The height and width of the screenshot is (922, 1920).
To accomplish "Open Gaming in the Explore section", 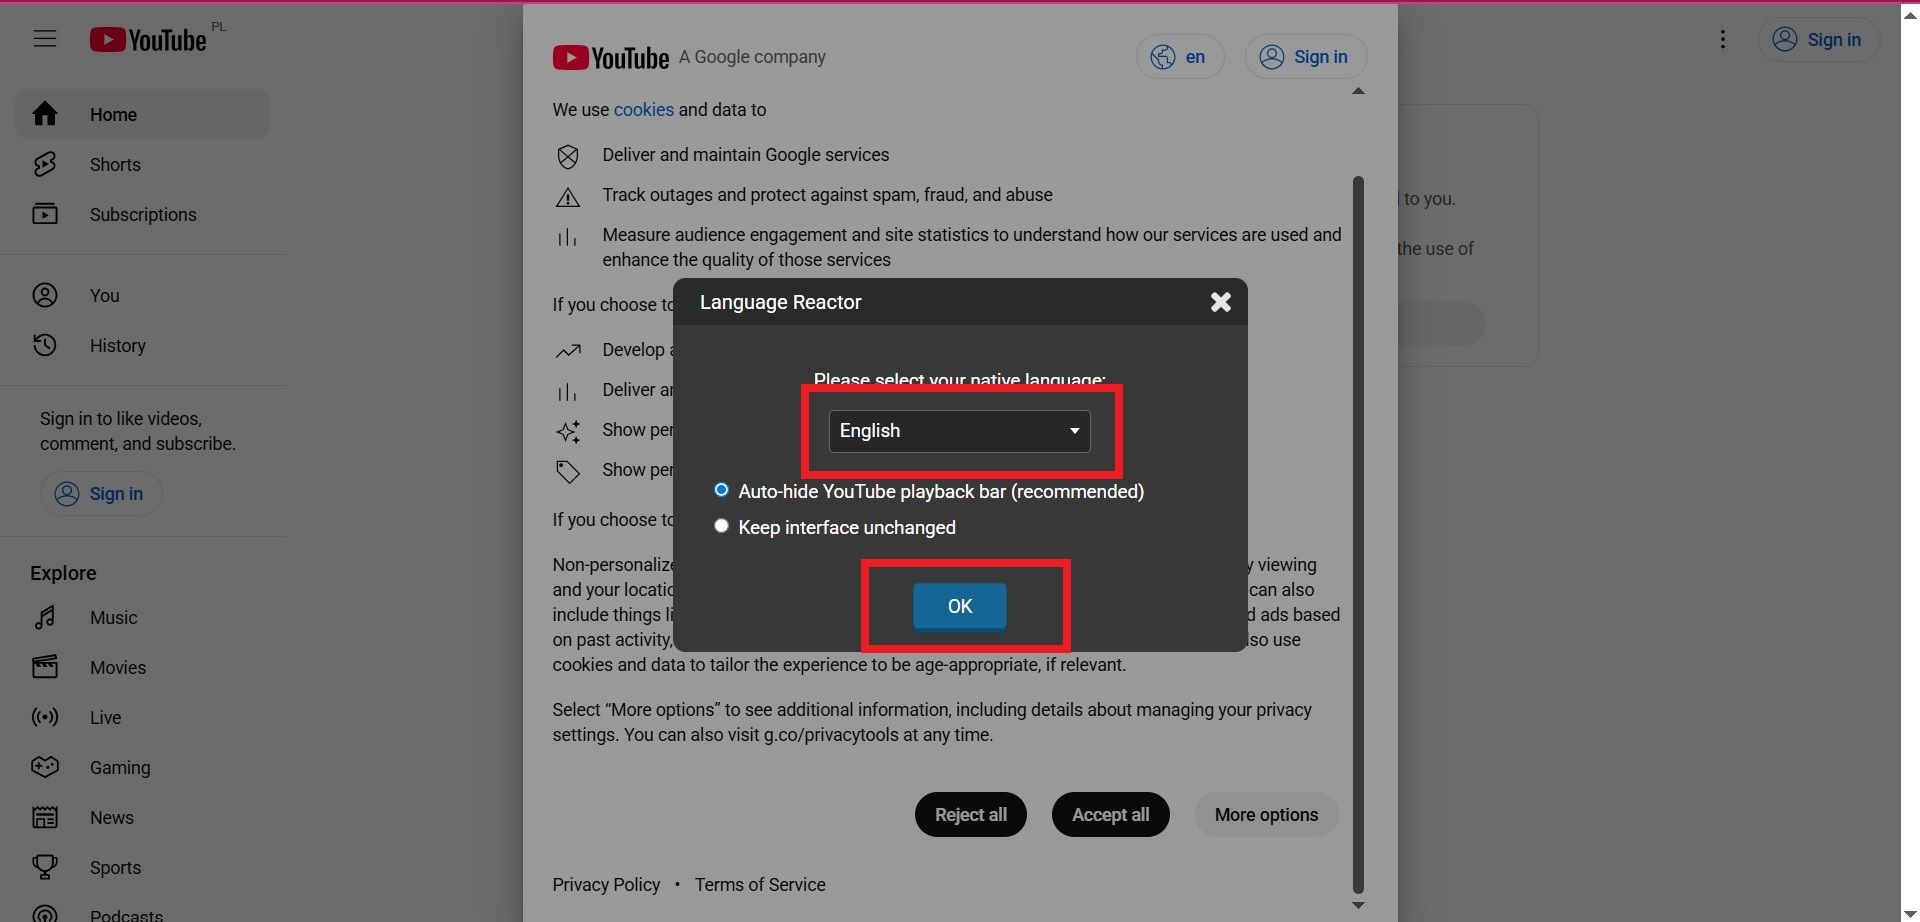I will (119, 767).
